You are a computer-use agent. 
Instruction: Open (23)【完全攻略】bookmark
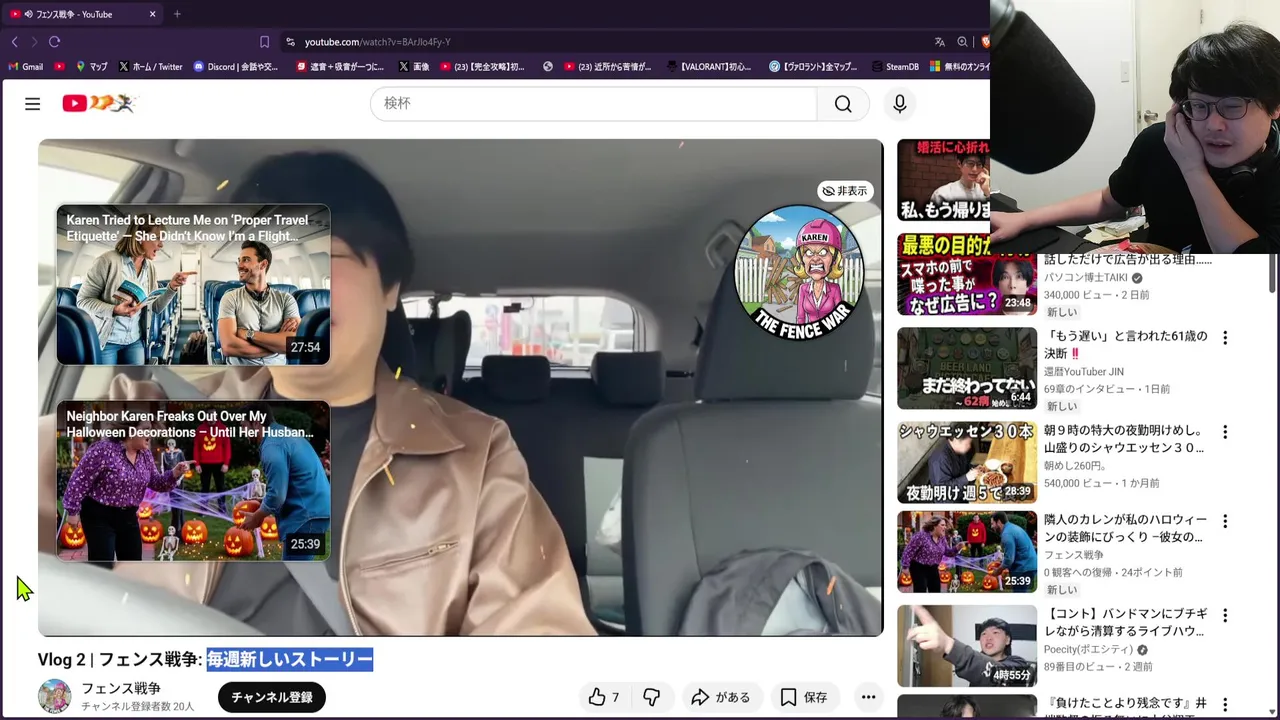tap(482, 67)
